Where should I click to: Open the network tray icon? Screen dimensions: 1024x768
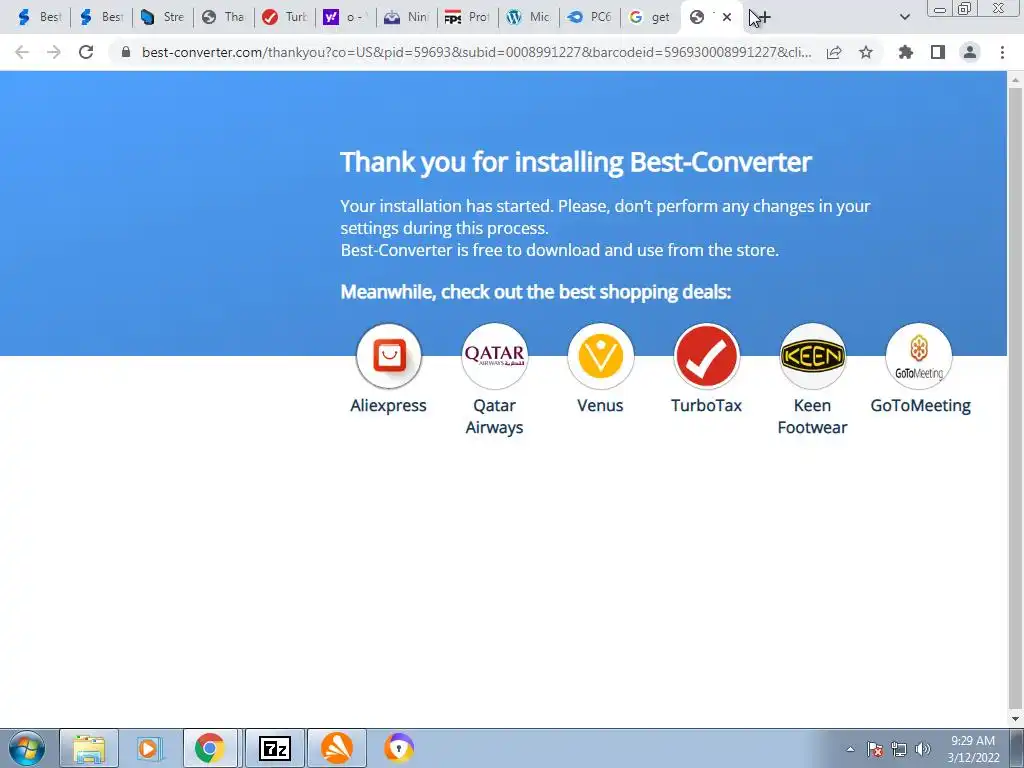coord(899,749)
